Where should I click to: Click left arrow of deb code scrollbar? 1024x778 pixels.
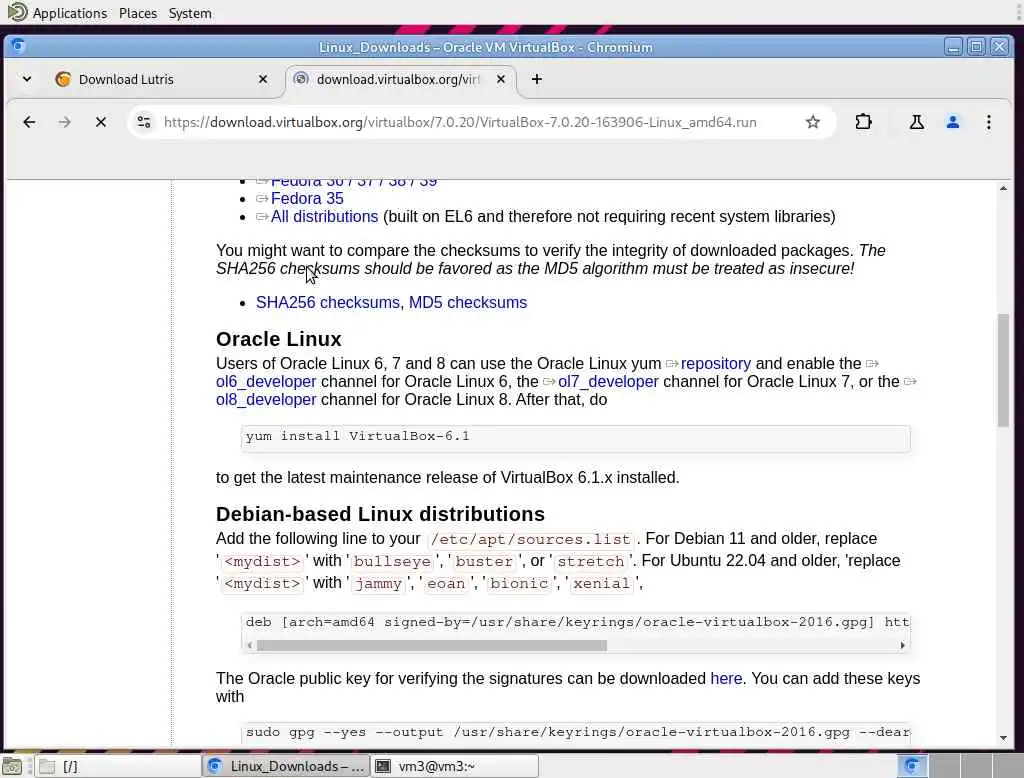point(249,645)
